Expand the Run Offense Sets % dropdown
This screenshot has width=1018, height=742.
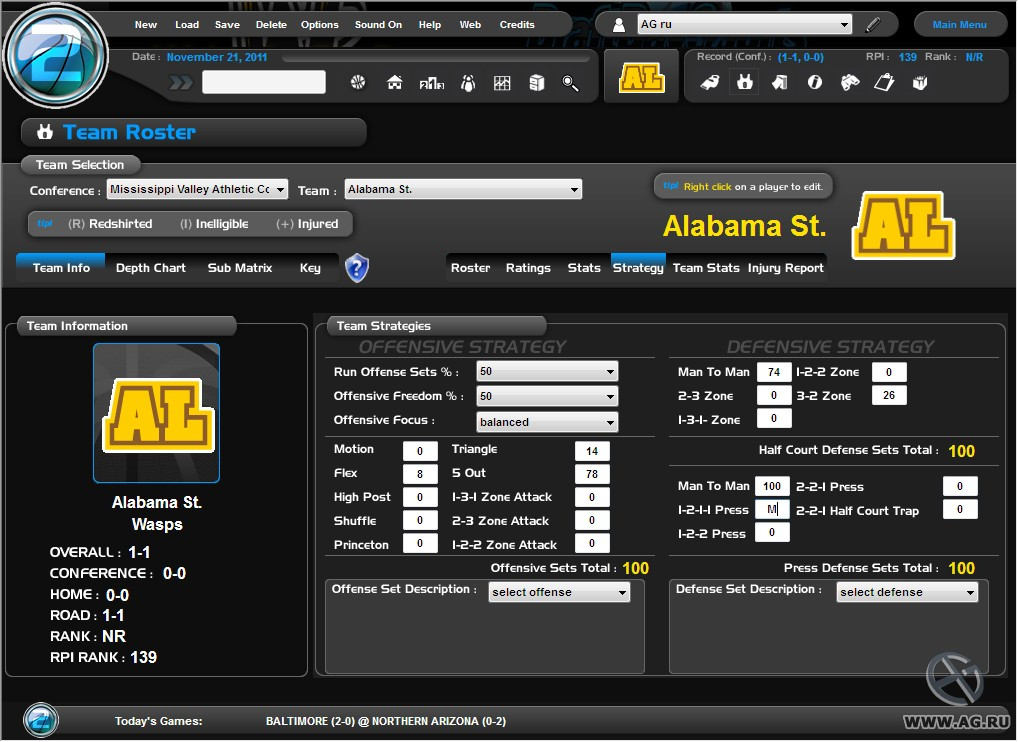pos(547,371)
